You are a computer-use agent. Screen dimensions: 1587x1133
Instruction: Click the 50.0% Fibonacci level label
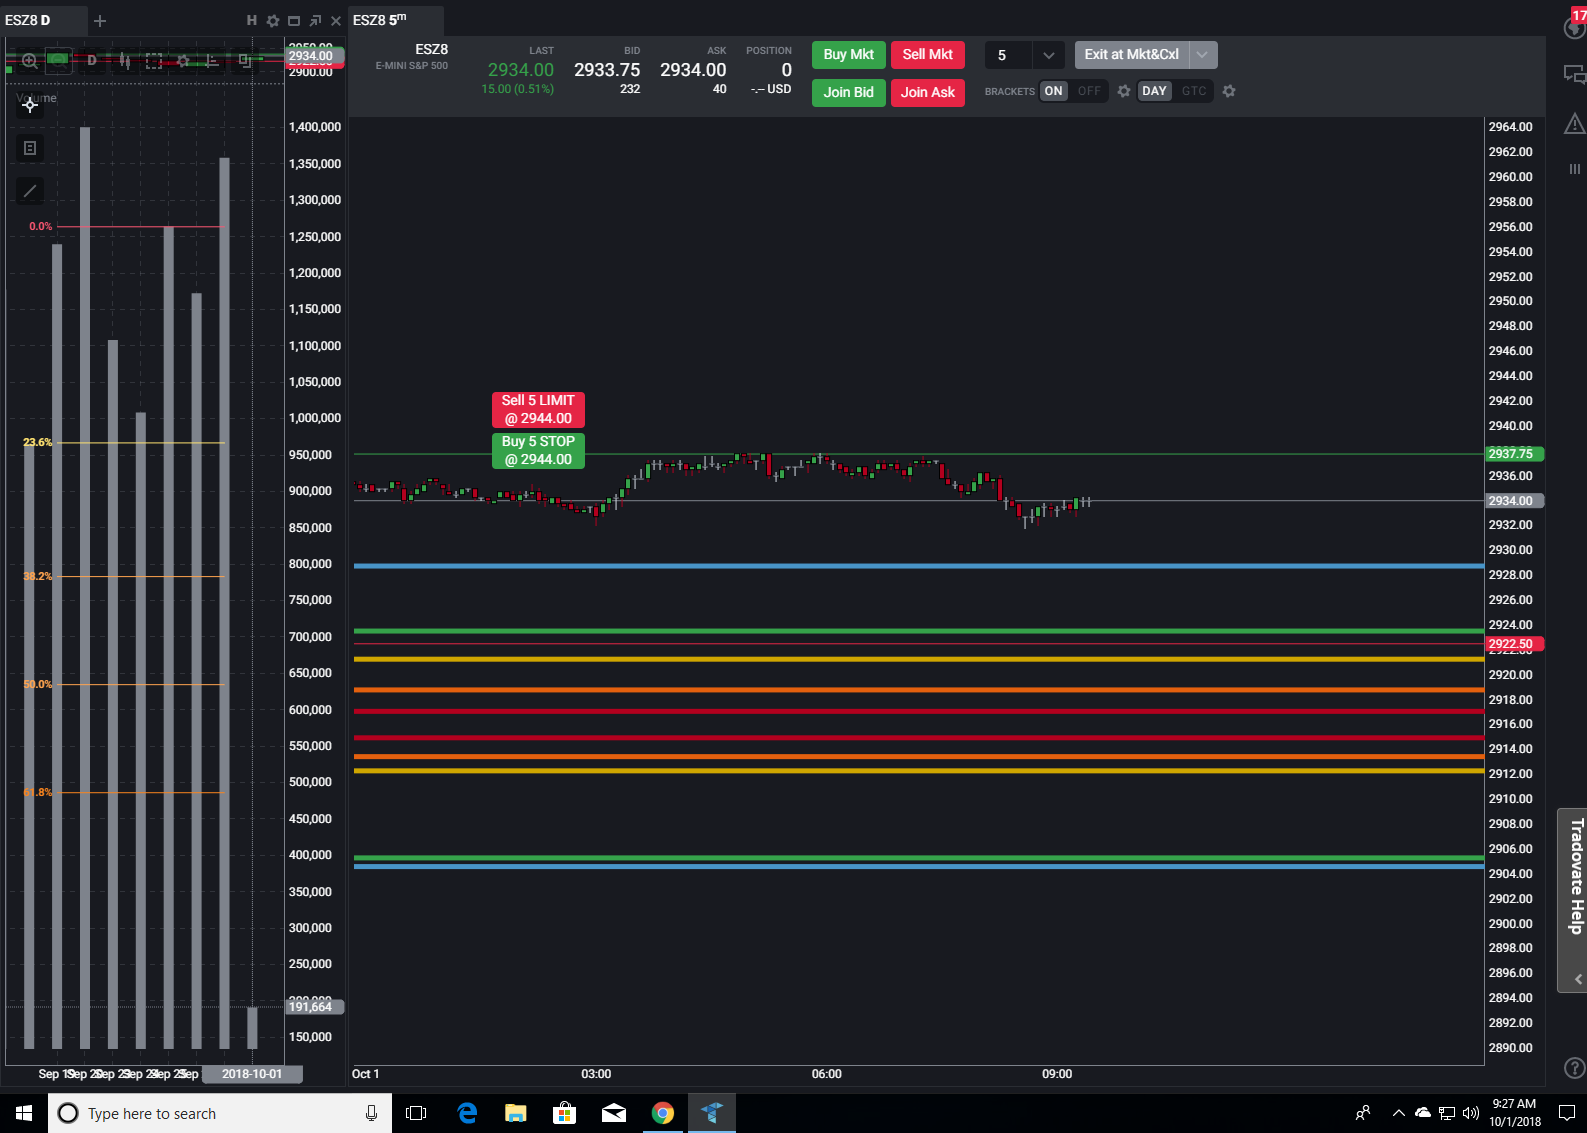[x=38, y=684]
